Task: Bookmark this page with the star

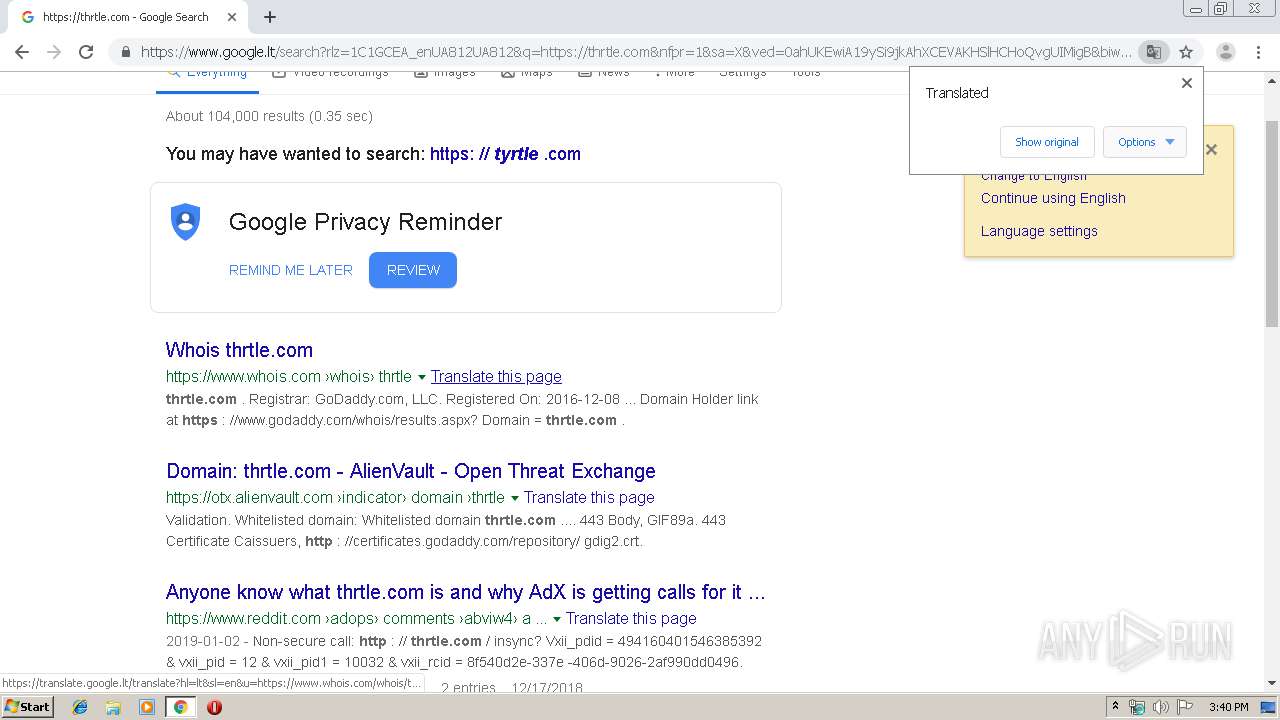Action: pos(1186,52)
